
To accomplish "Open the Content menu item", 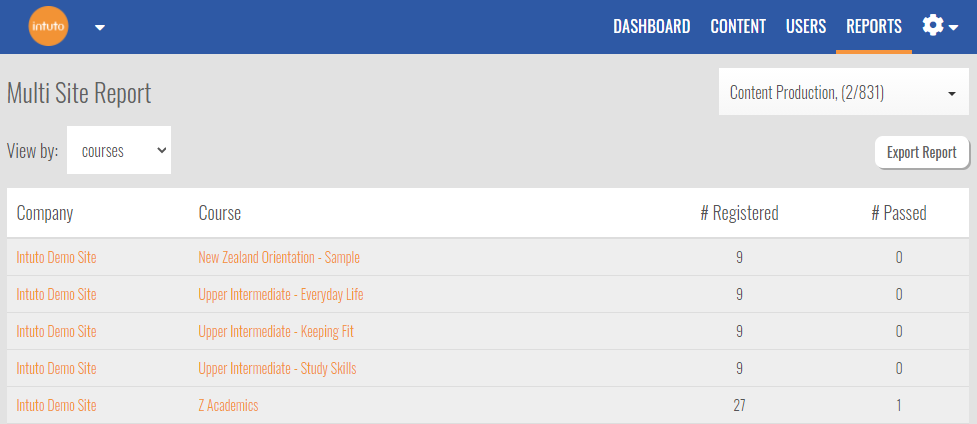I will (x=738, y=27).
